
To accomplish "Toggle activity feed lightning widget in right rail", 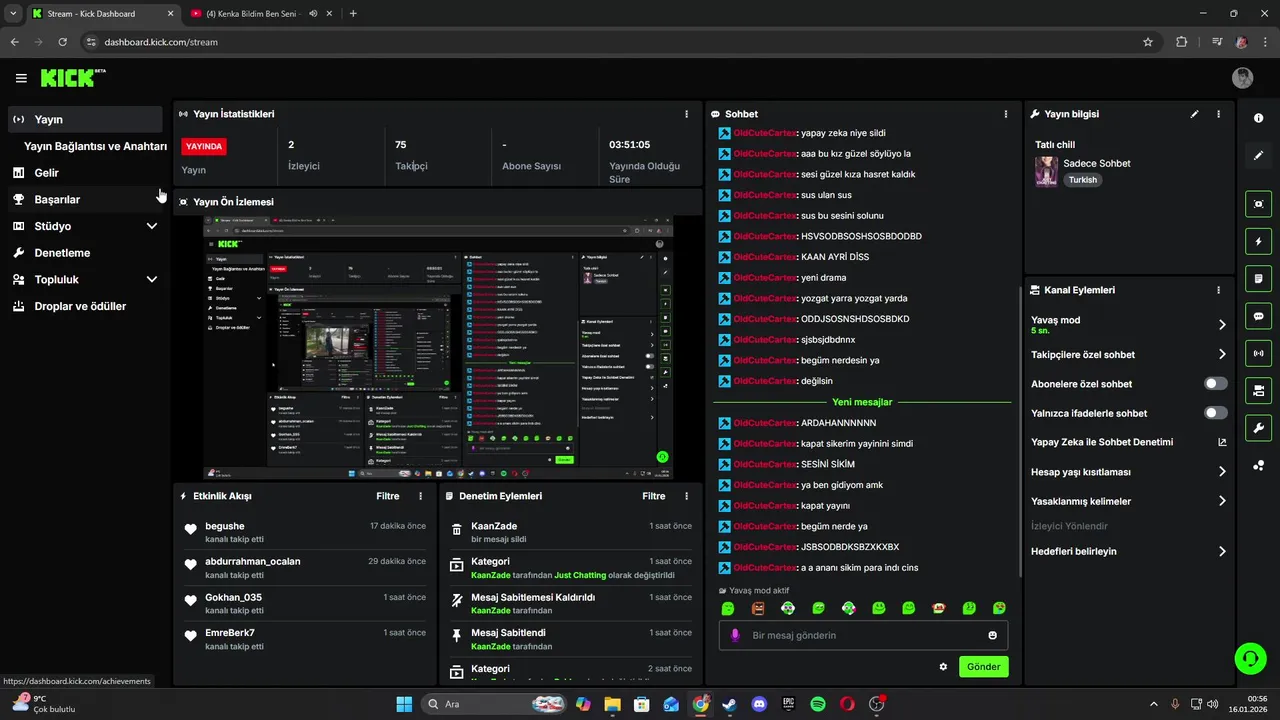I will (1258, 241).
